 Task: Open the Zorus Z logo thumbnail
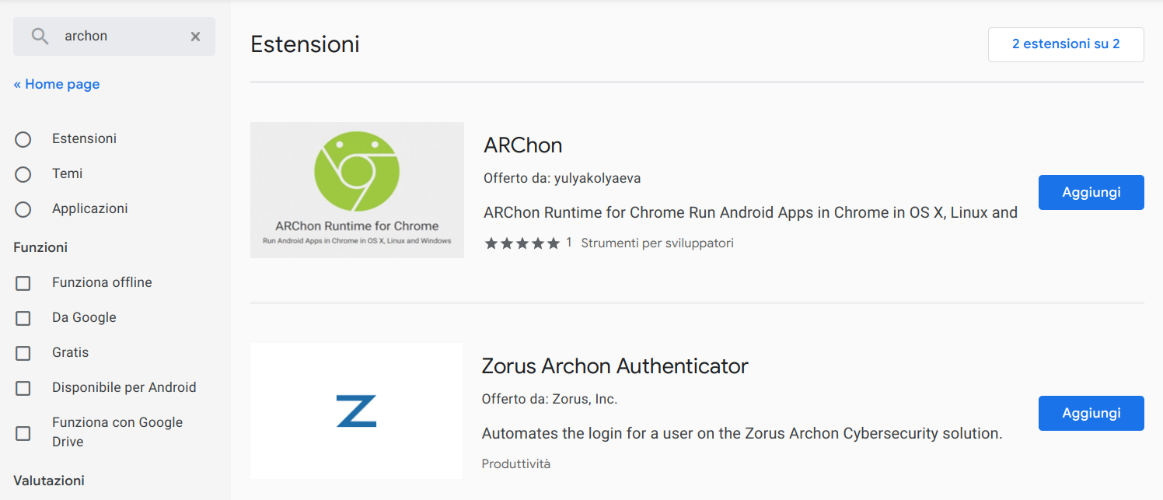356,410
